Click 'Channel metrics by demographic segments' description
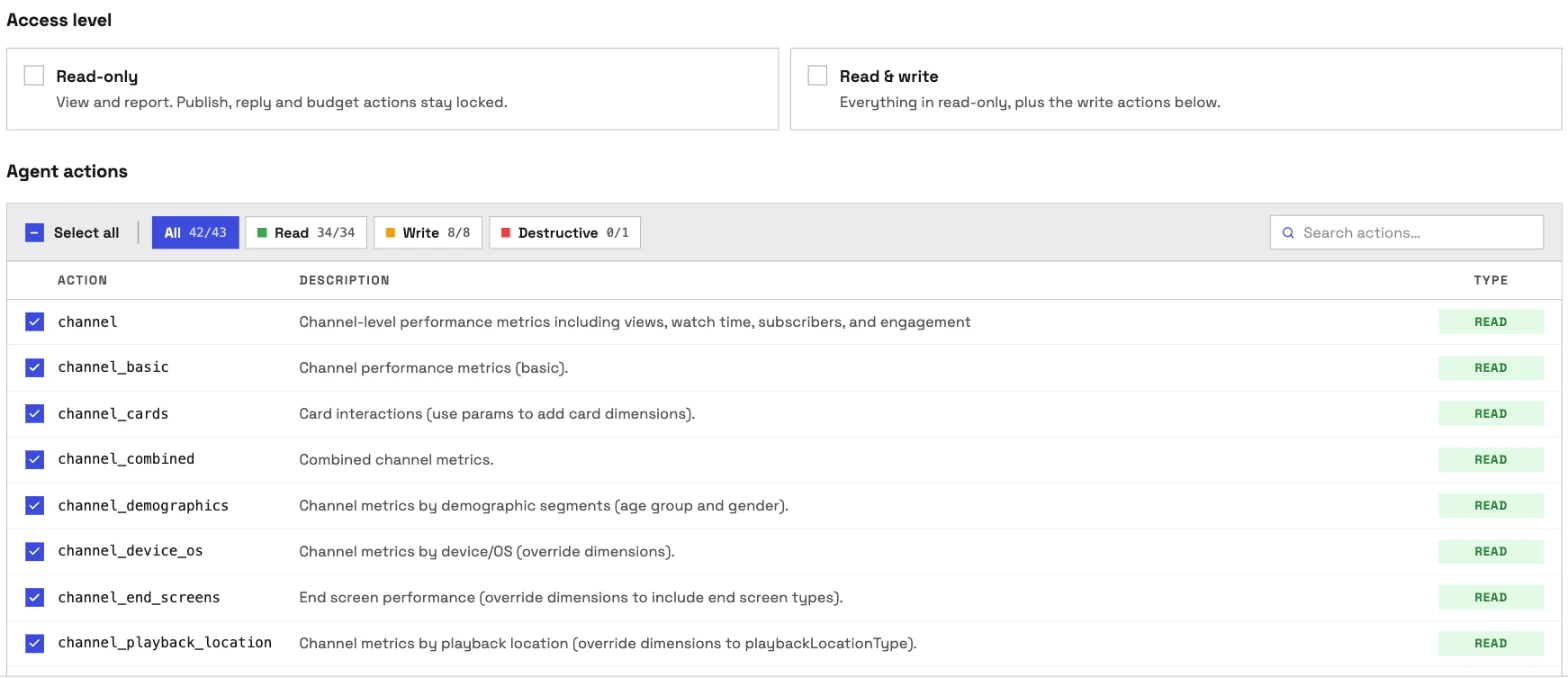This screenshot has height=678, width=1568. (x=544, y=506)
